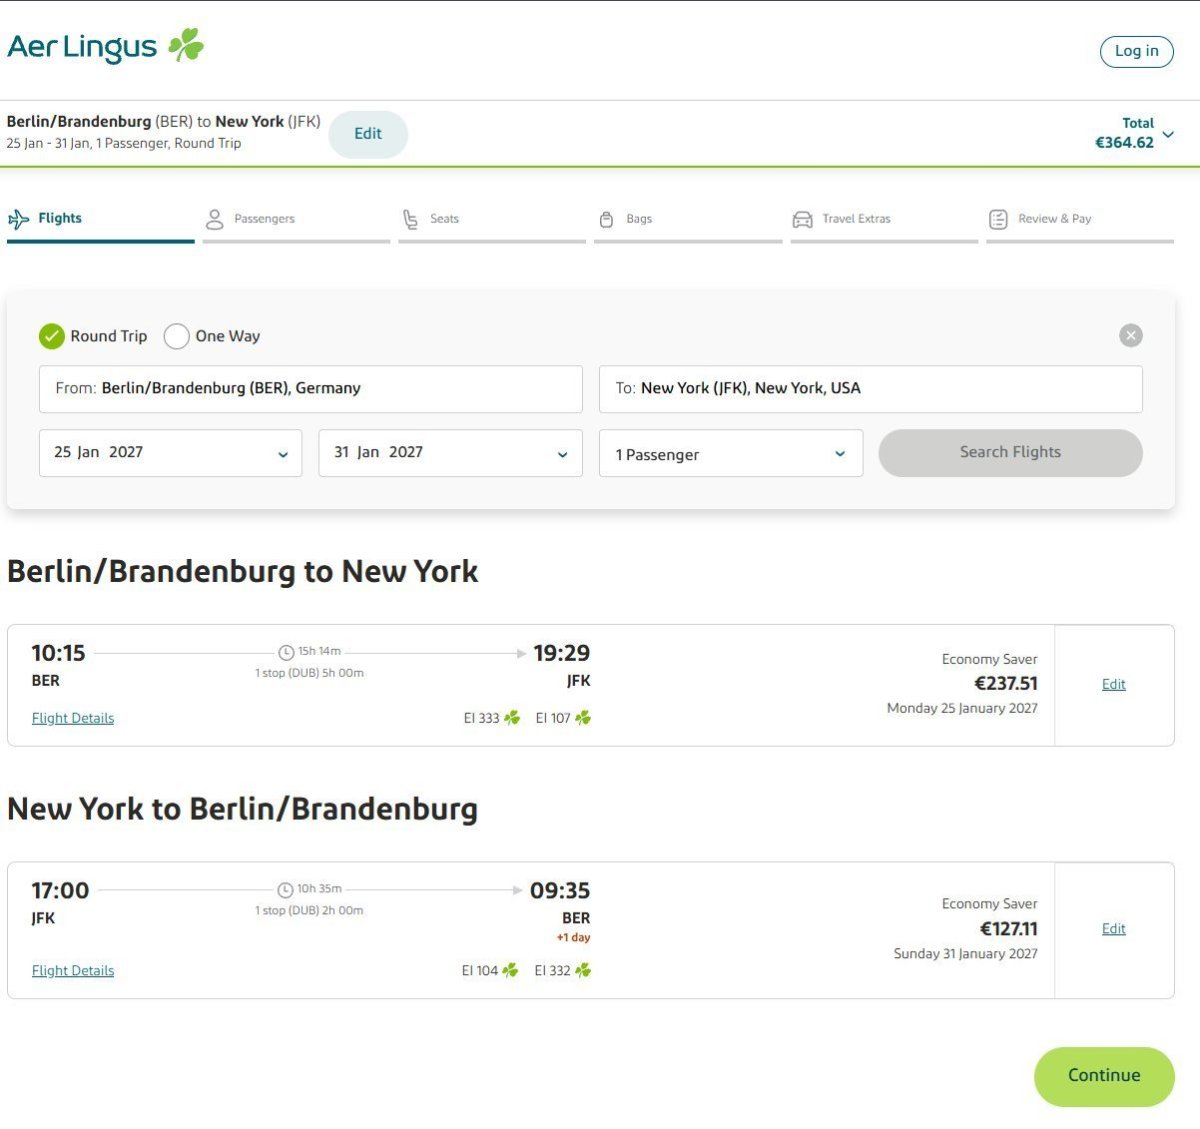
Task: Click shamrock icon next to EI 104
Action: 510,970
